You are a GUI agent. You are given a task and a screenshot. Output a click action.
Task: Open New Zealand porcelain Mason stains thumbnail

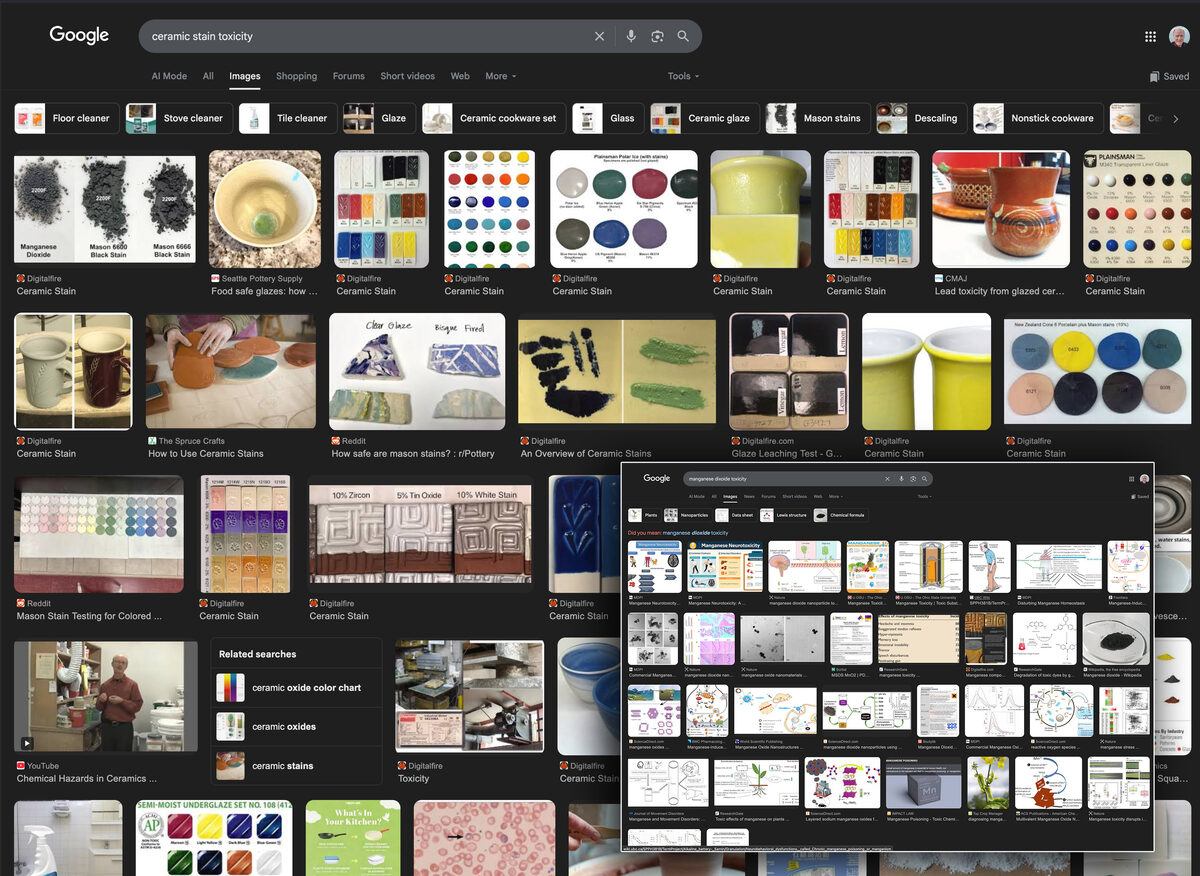point(1098,371)
